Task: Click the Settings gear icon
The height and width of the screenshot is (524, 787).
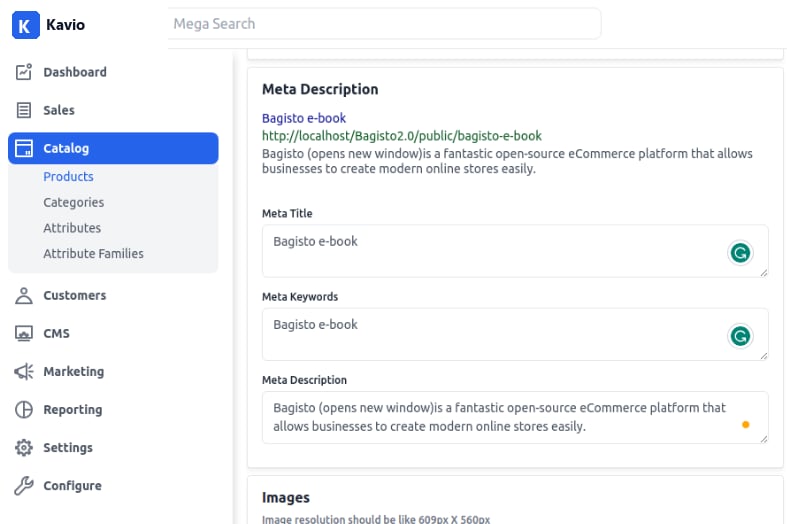Action: point(24,448)
